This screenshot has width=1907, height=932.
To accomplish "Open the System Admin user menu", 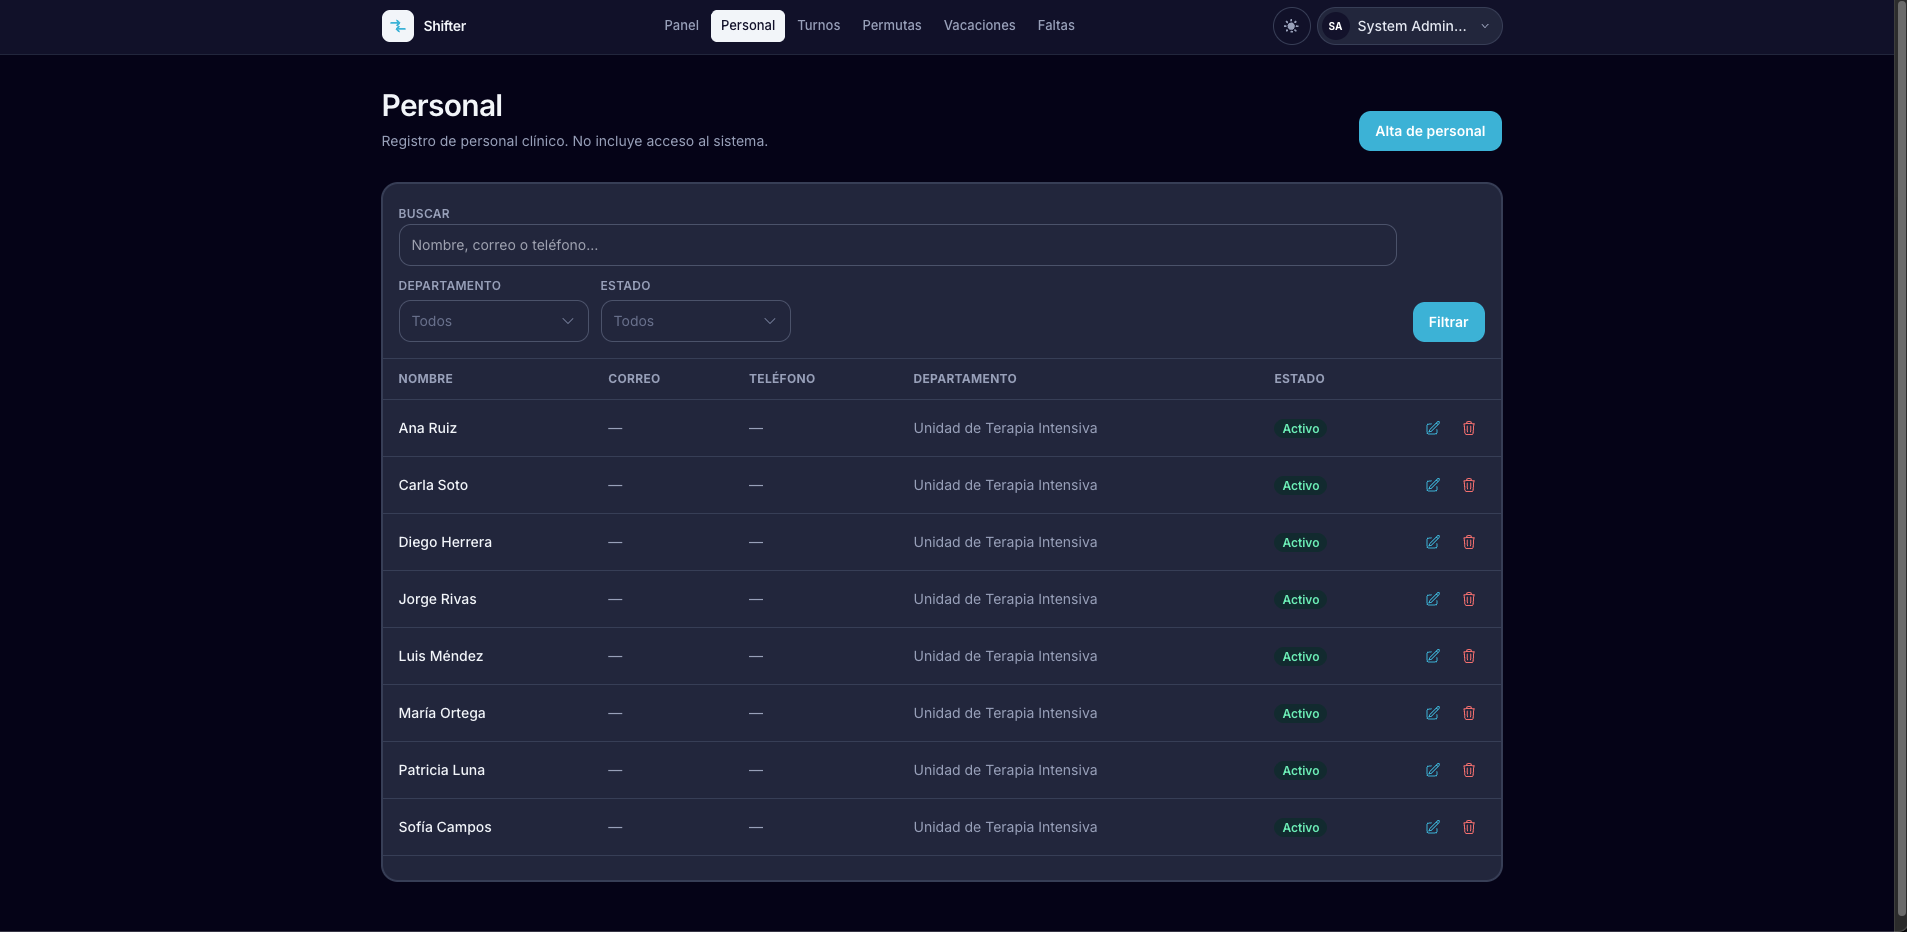I will pyautogui.click(x=1409, y=26).
